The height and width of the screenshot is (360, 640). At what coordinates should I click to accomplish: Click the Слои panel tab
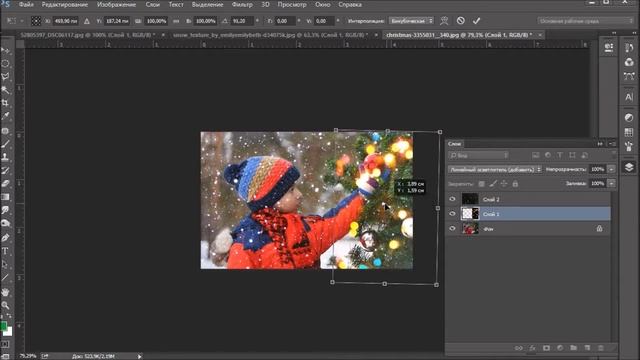tap(454, 144)
